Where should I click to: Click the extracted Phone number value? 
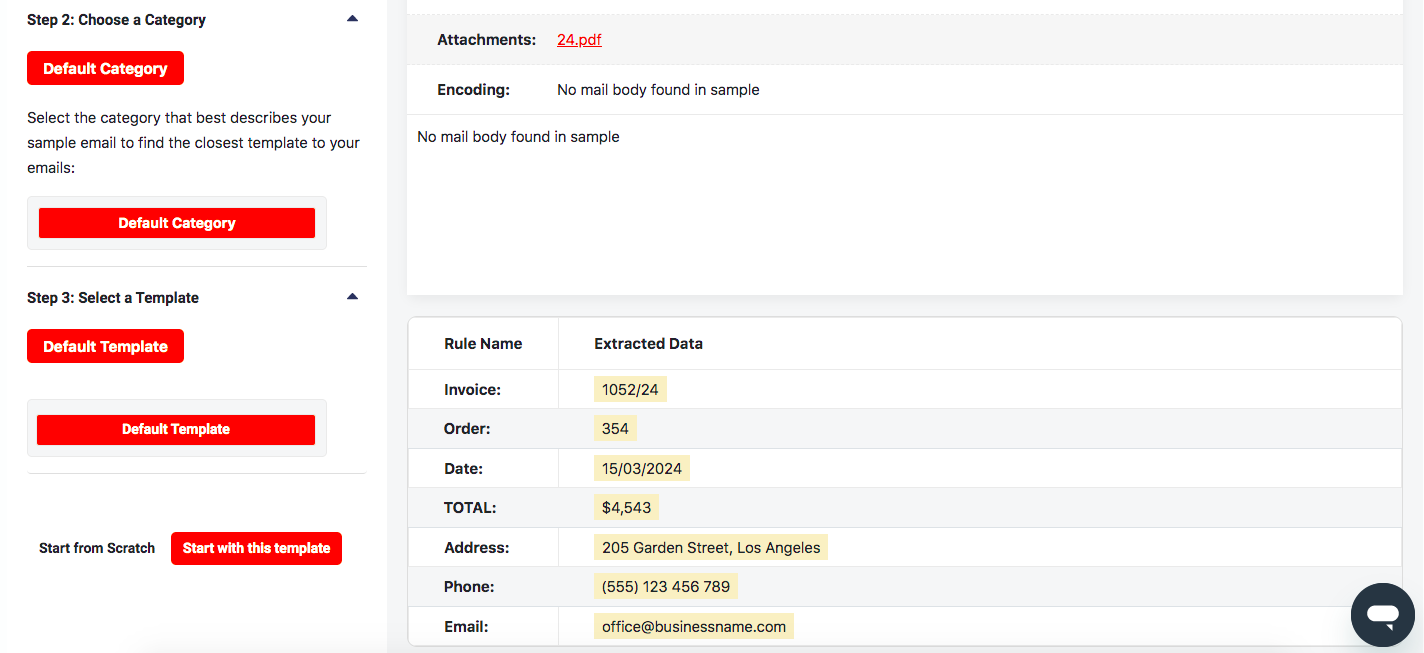[664, 586]
